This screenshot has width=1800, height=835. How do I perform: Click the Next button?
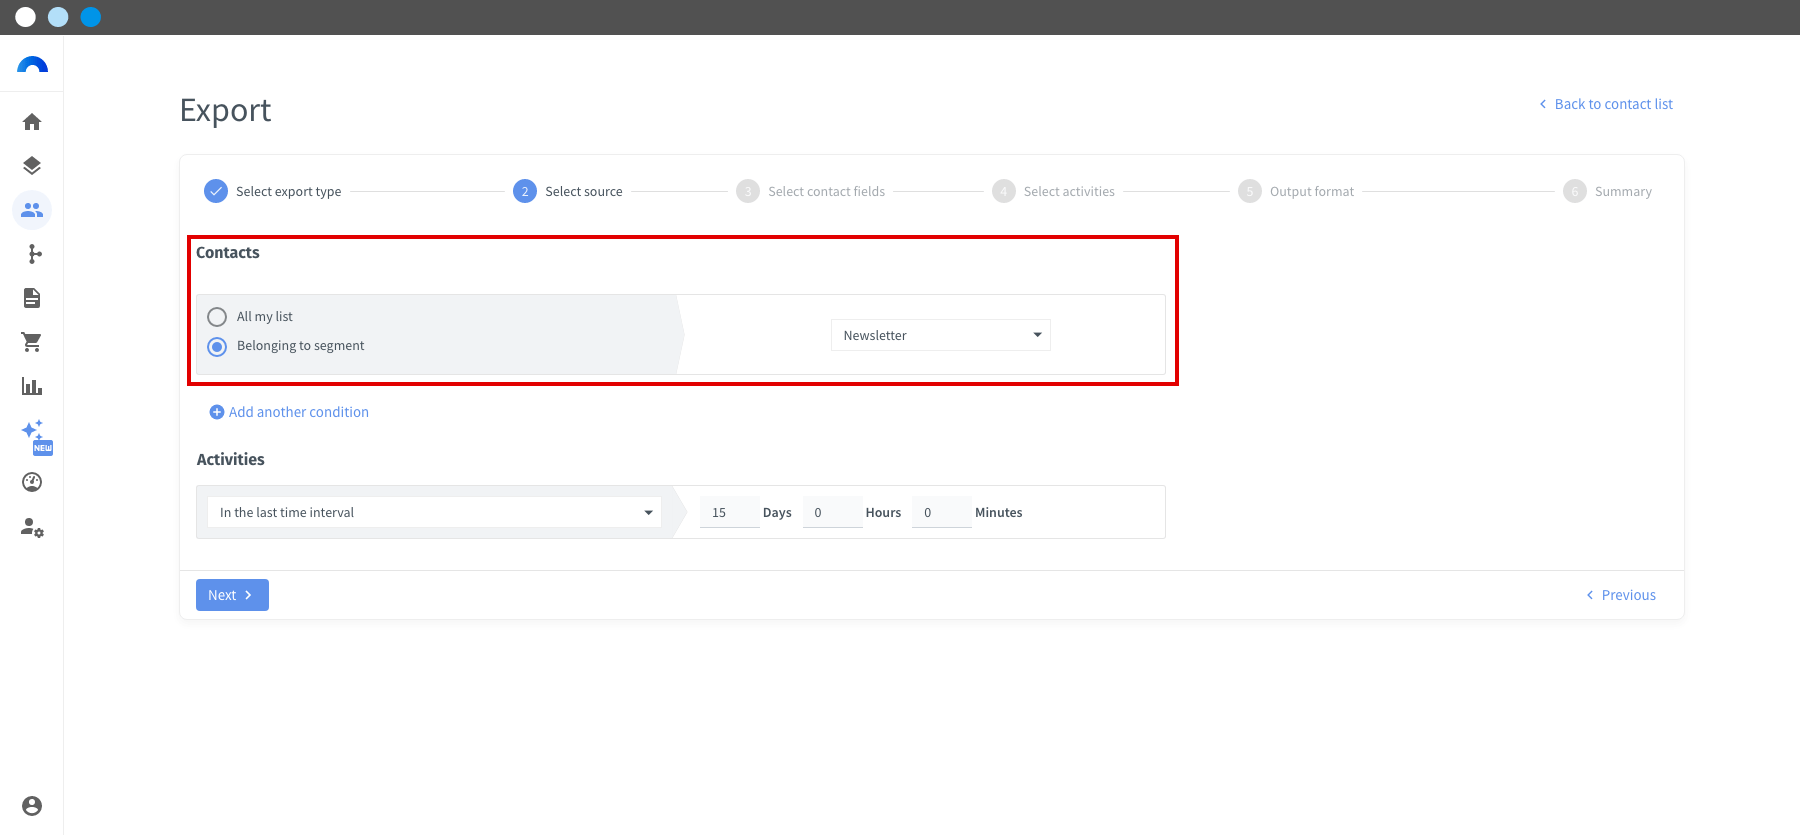(x=232, y=595)
